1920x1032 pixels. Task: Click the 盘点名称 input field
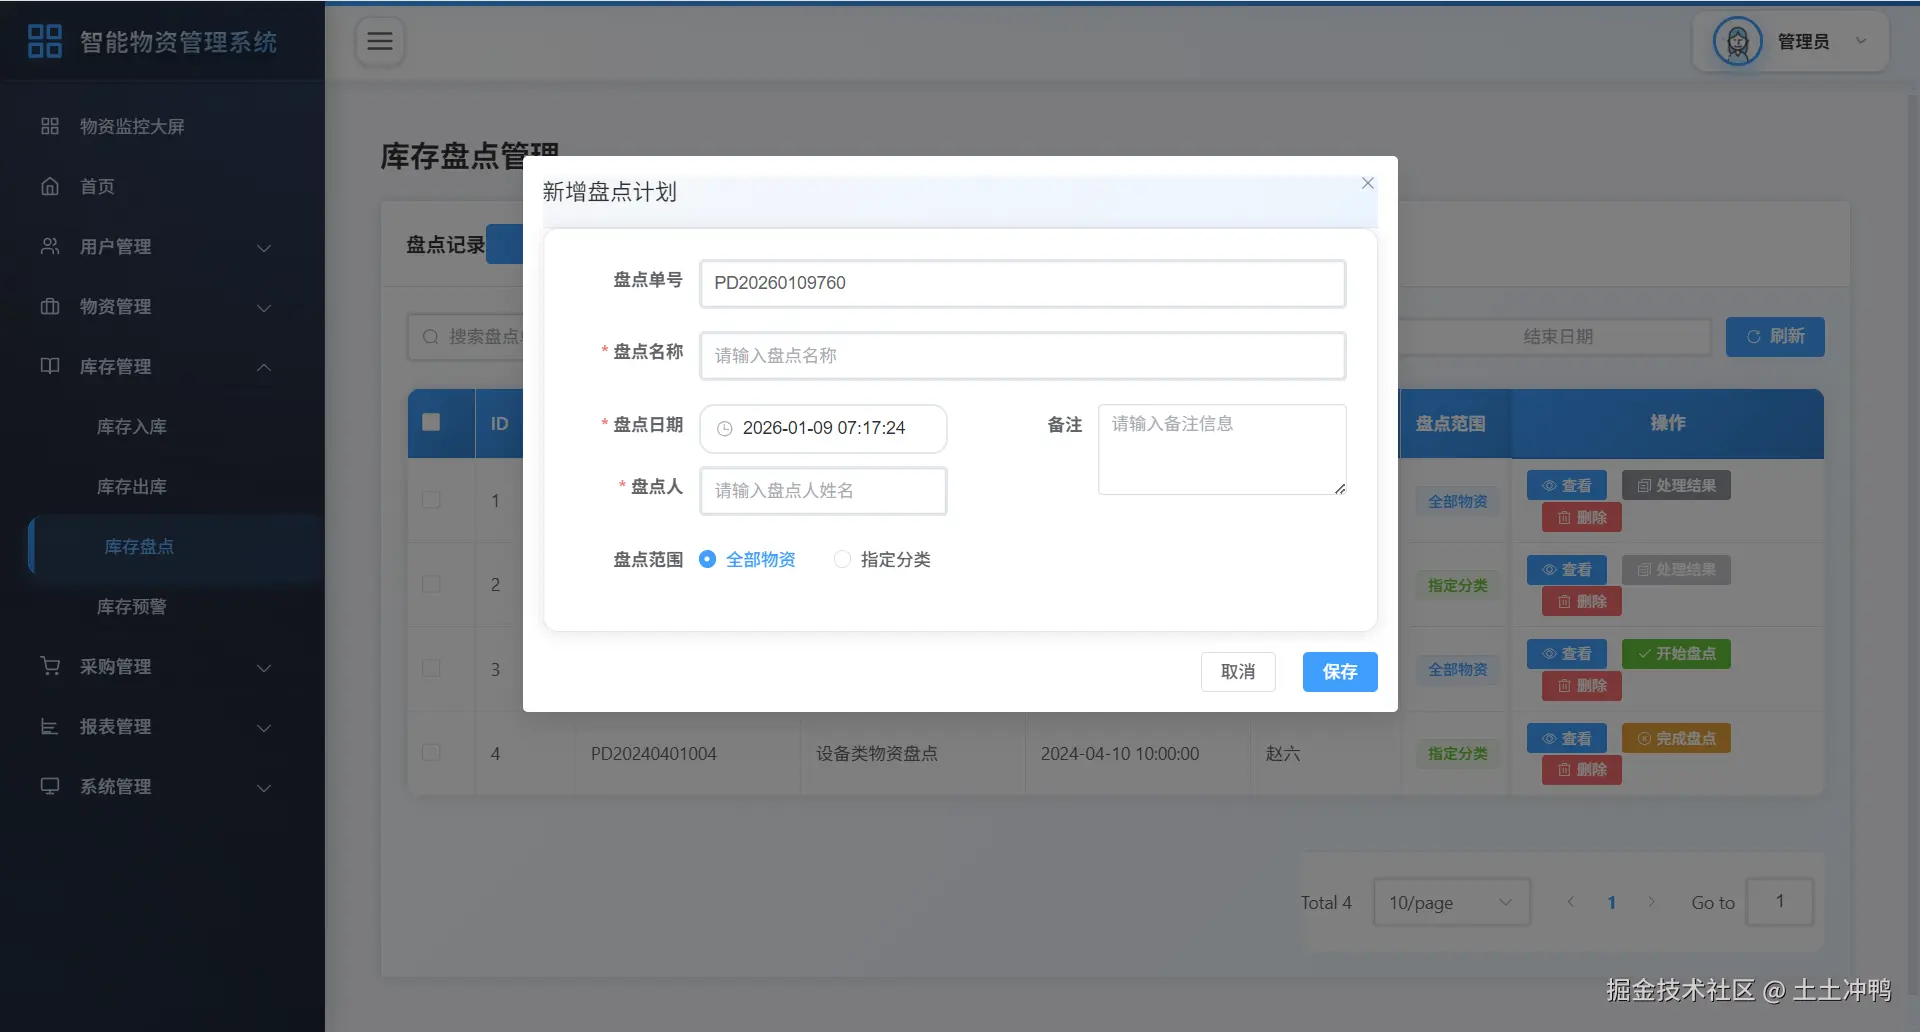[1023, 356]
